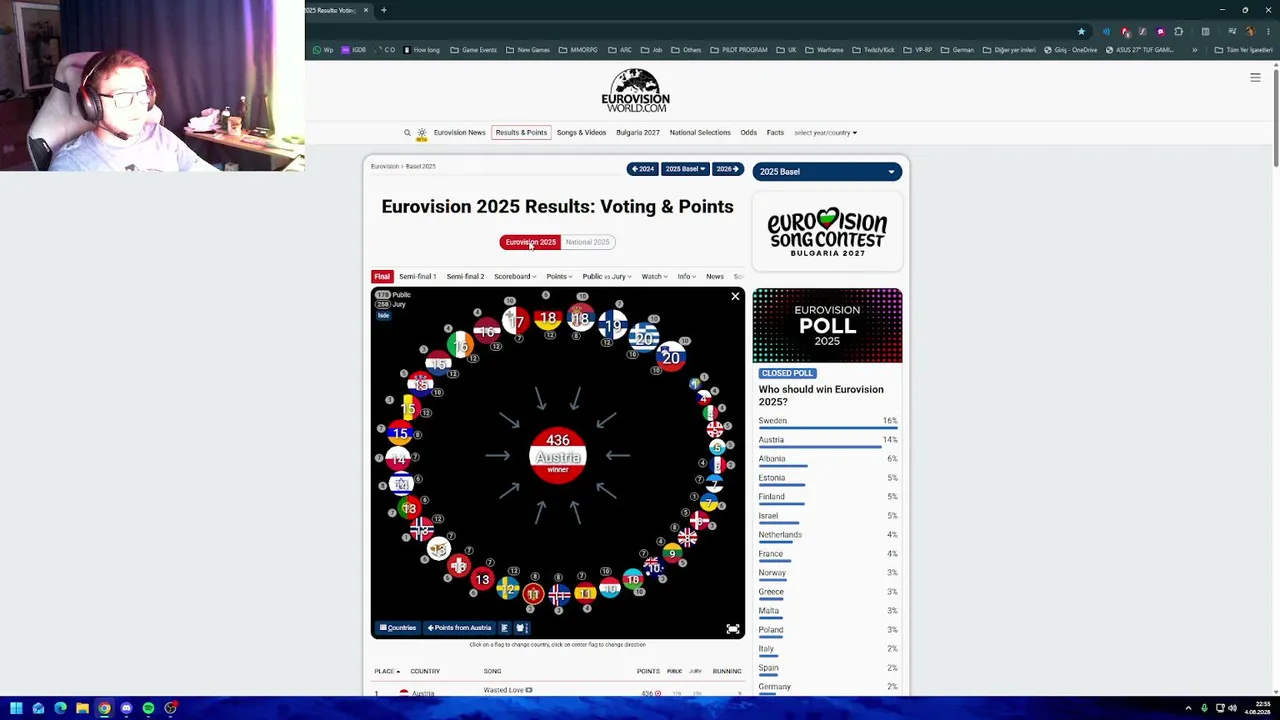This screenshot has height=720, width=1280.
Task: Open the Wp WhatsApp bookmark
Action: (x=323, y=50)
